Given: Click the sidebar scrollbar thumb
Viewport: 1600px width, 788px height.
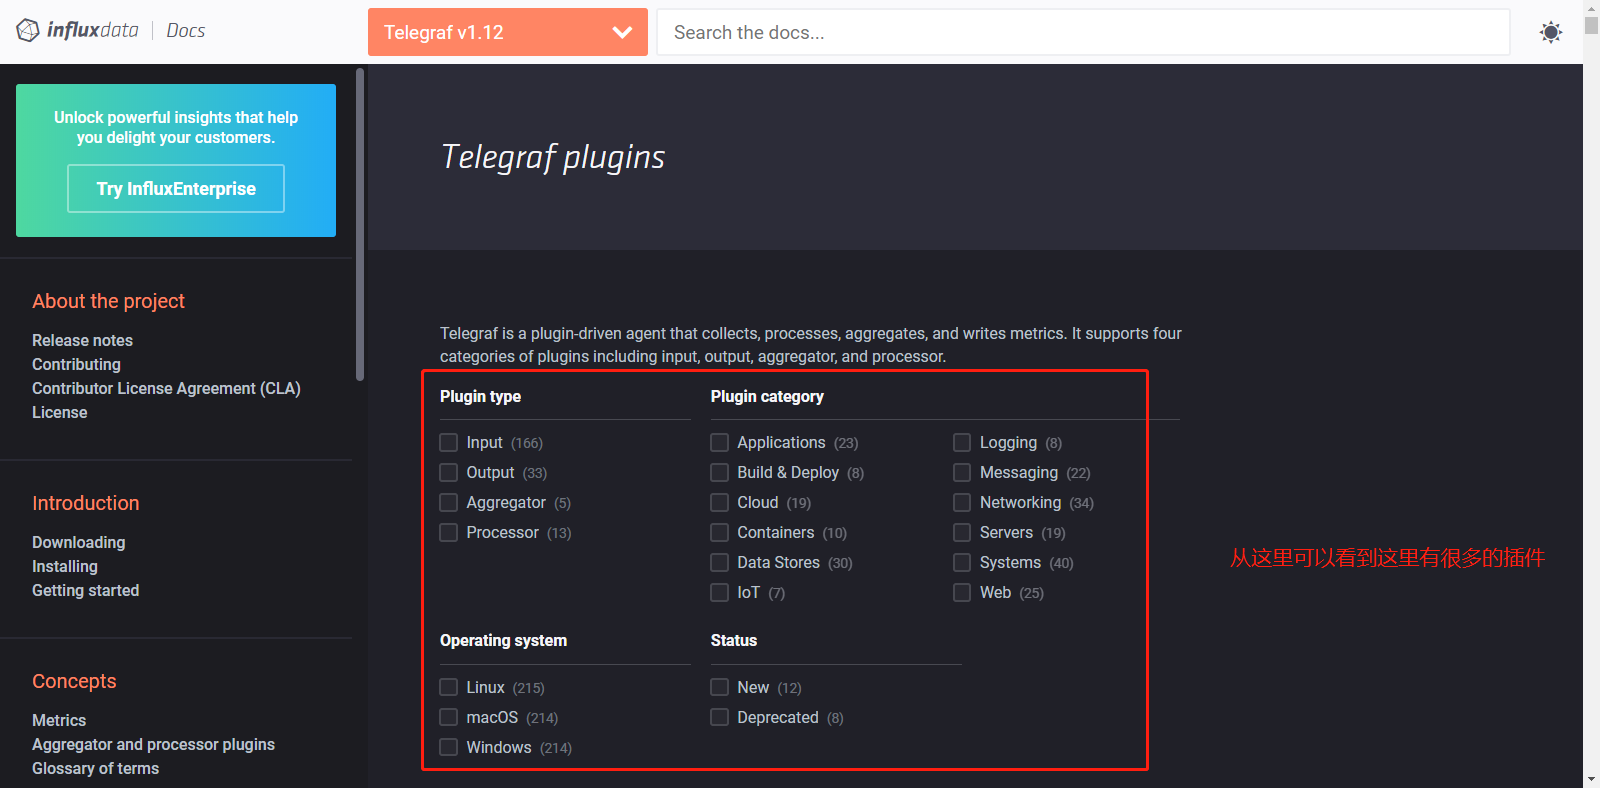Looking at the screenshot, I should click(x=360, y=224).
